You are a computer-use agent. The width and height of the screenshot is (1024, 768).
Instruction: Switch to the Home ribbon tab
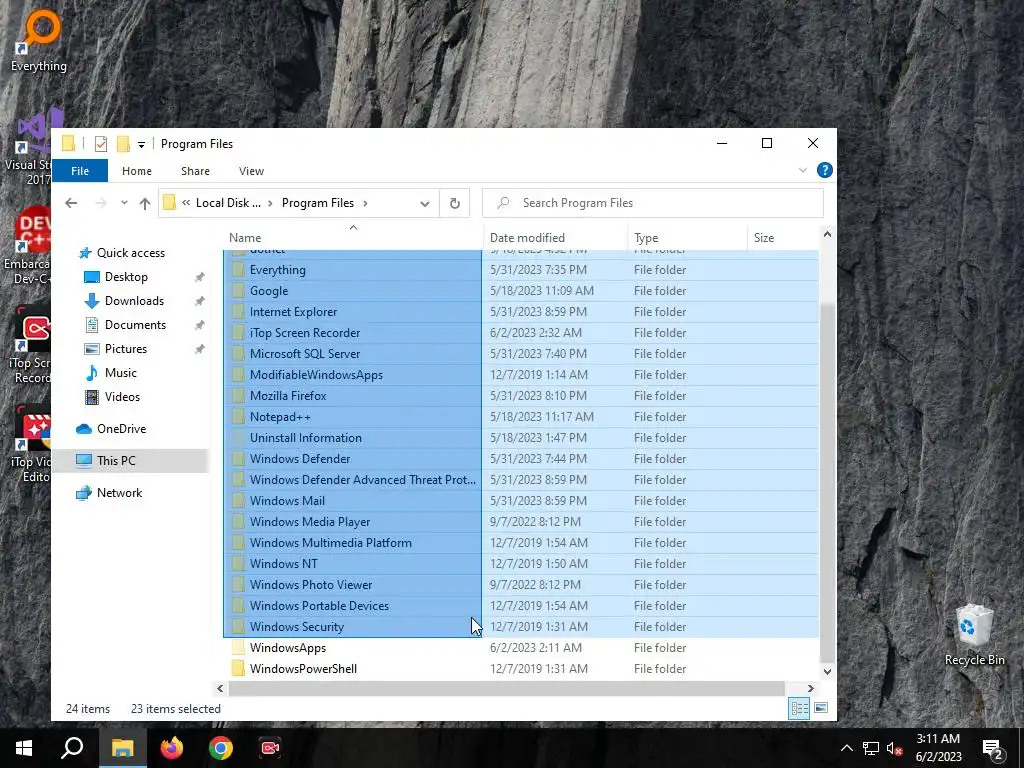(x=136, y=171)
